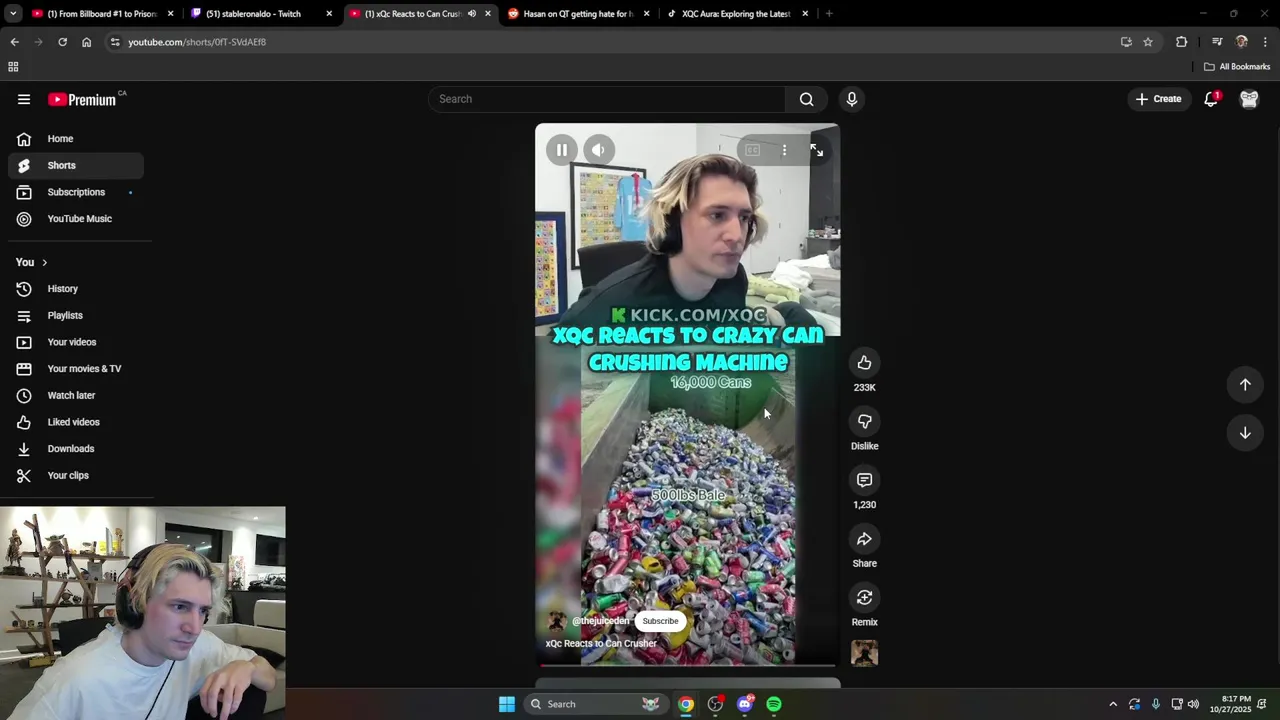The height and width of the screenshot is (720, 1280).
Task: Open Home in the sidebar
Action: point(76,139)
